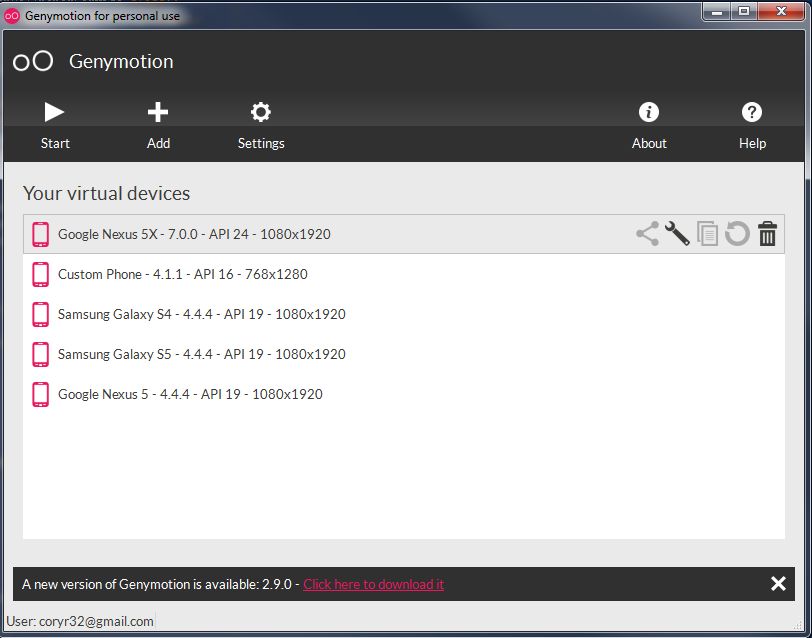This screenshot has height=638, width=812.
Task: Delete the Google Nexus 5X device
Action: [x=767, y=234]
